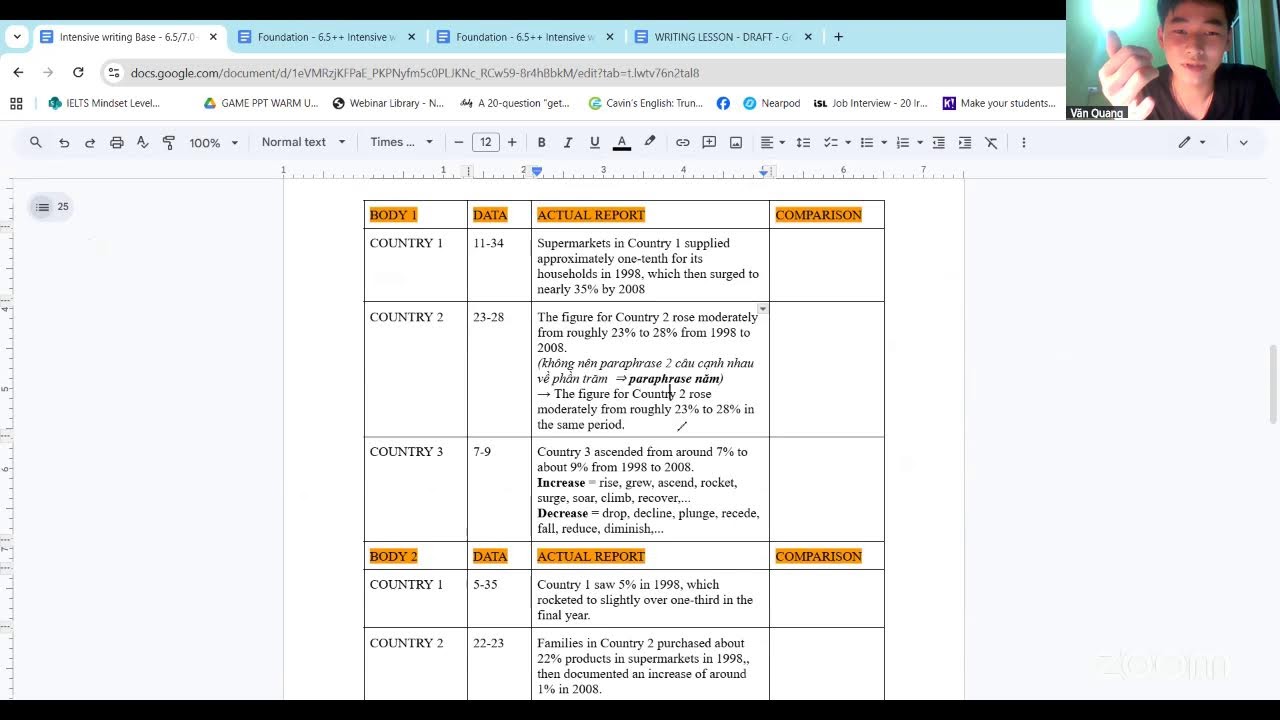Clear formatting from selected text

991,143
